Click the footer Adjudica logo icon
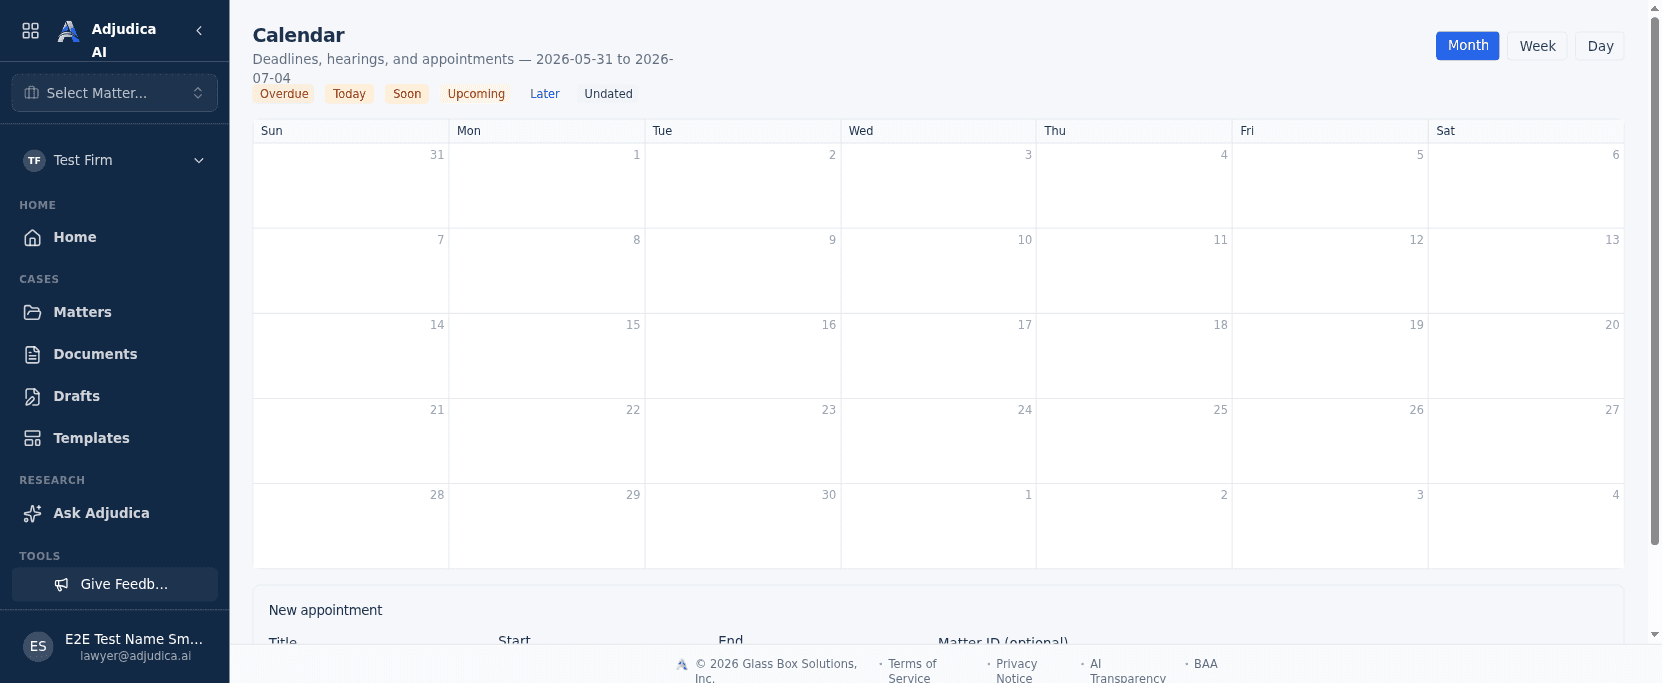Image resolution: width=1662 pixels, height=683 pixels. tap(682, 664)
